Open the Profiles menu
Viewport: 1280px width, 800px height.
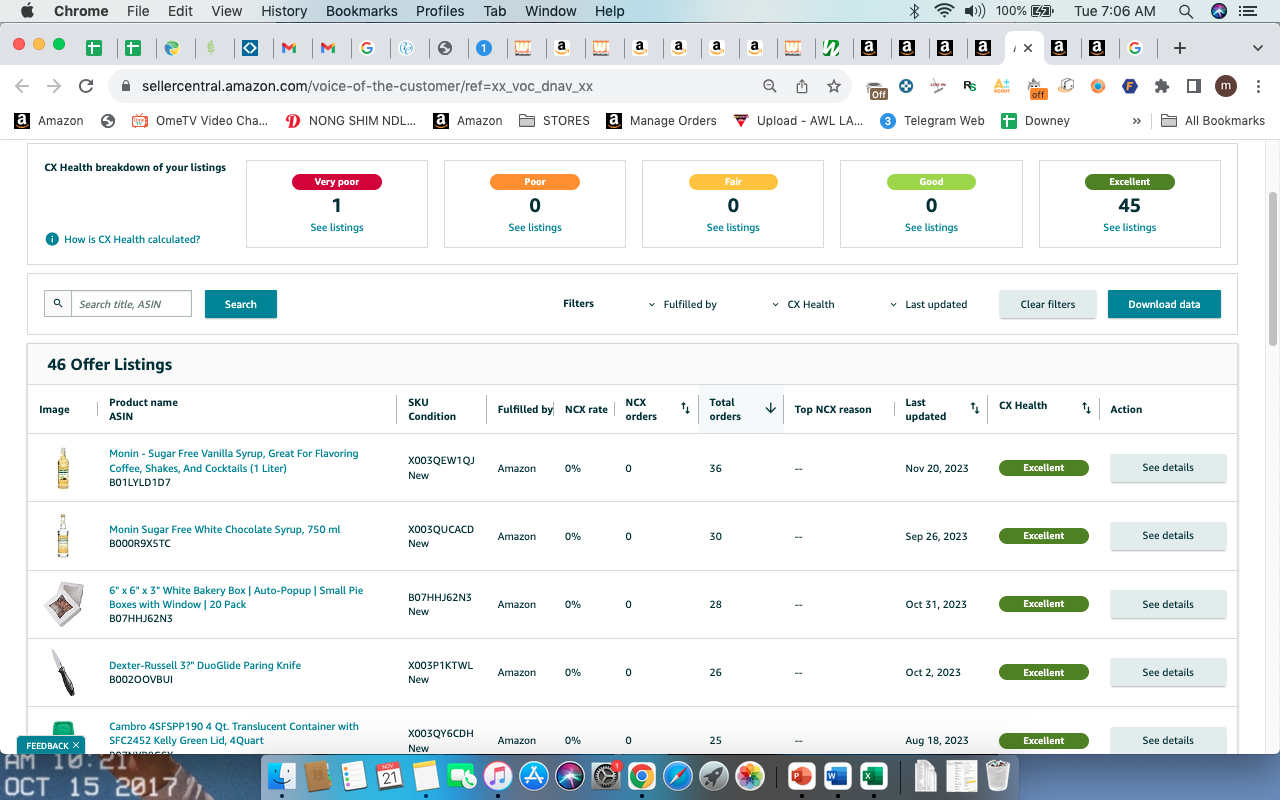(440, 11)
